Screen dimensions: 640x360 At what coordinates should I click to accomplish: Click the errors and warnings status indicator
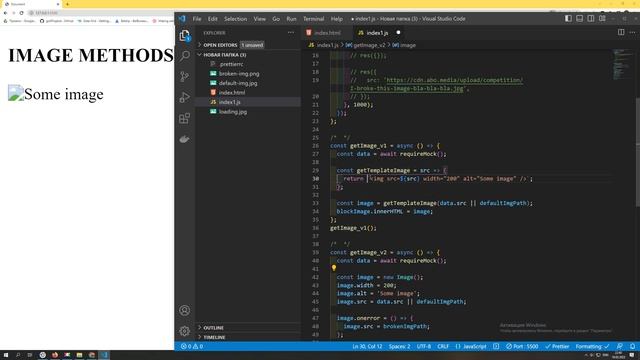point(192,347)
